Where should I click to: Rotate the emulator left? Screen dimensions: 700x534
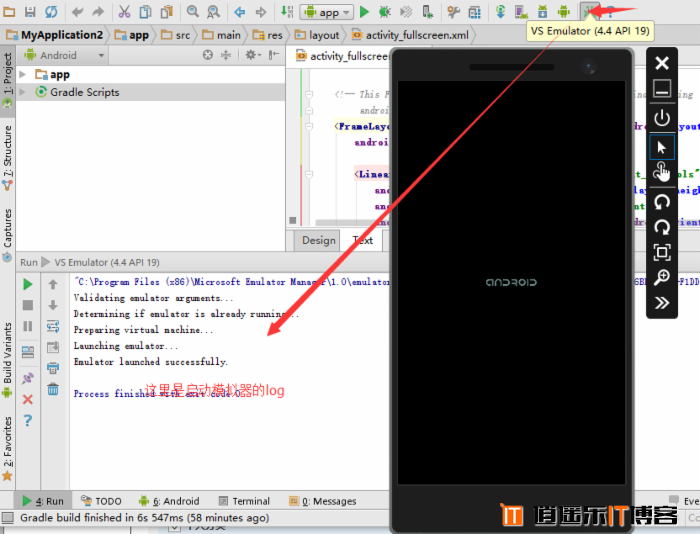point(661,201)
